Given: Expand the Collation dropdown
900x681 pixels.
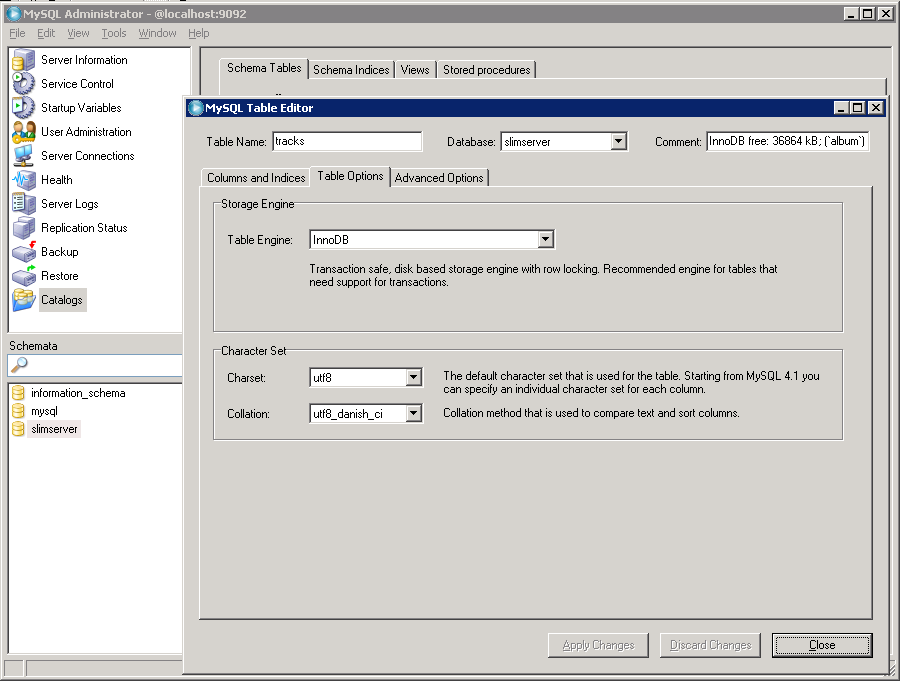Looking at the screenshot, I should point(414,414).
